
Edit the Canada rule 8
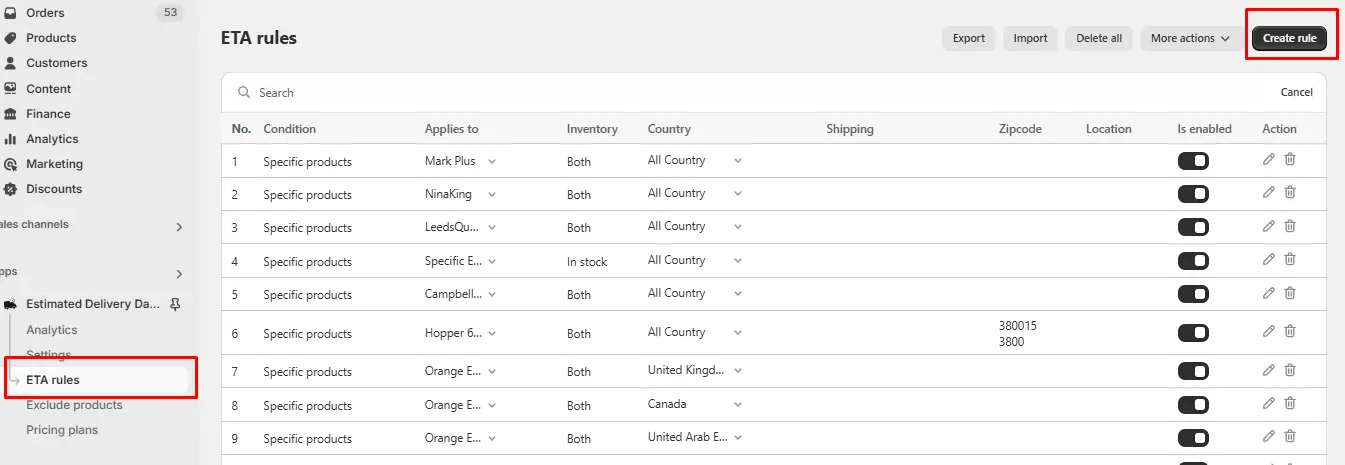click(x=1269, y=403)
